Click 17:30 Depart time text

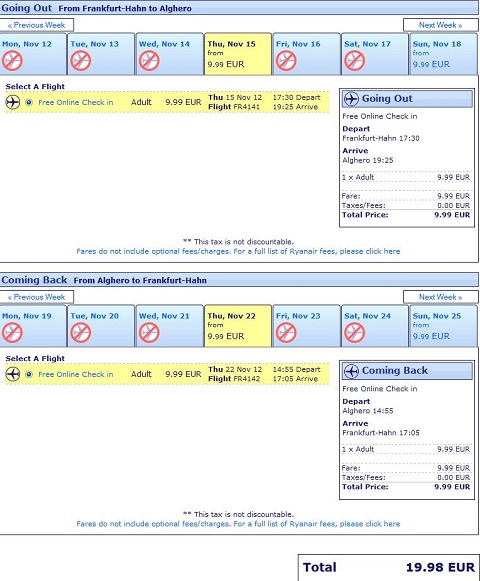[x=297, y=97]
